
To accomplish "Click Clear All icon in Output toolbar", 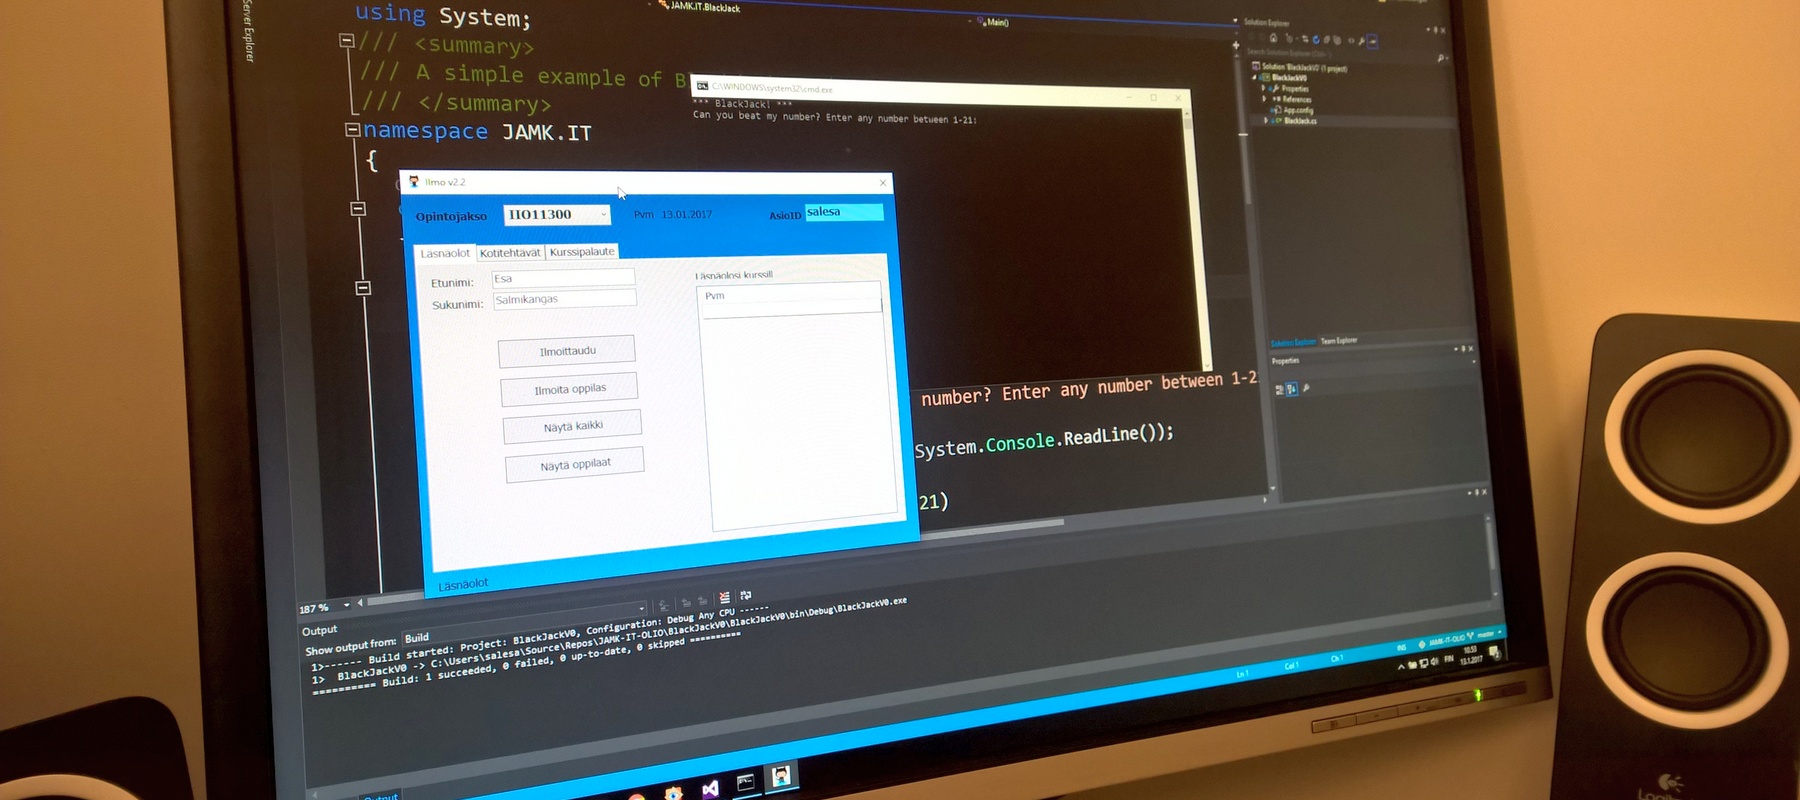I will click(x=724, y=598).
